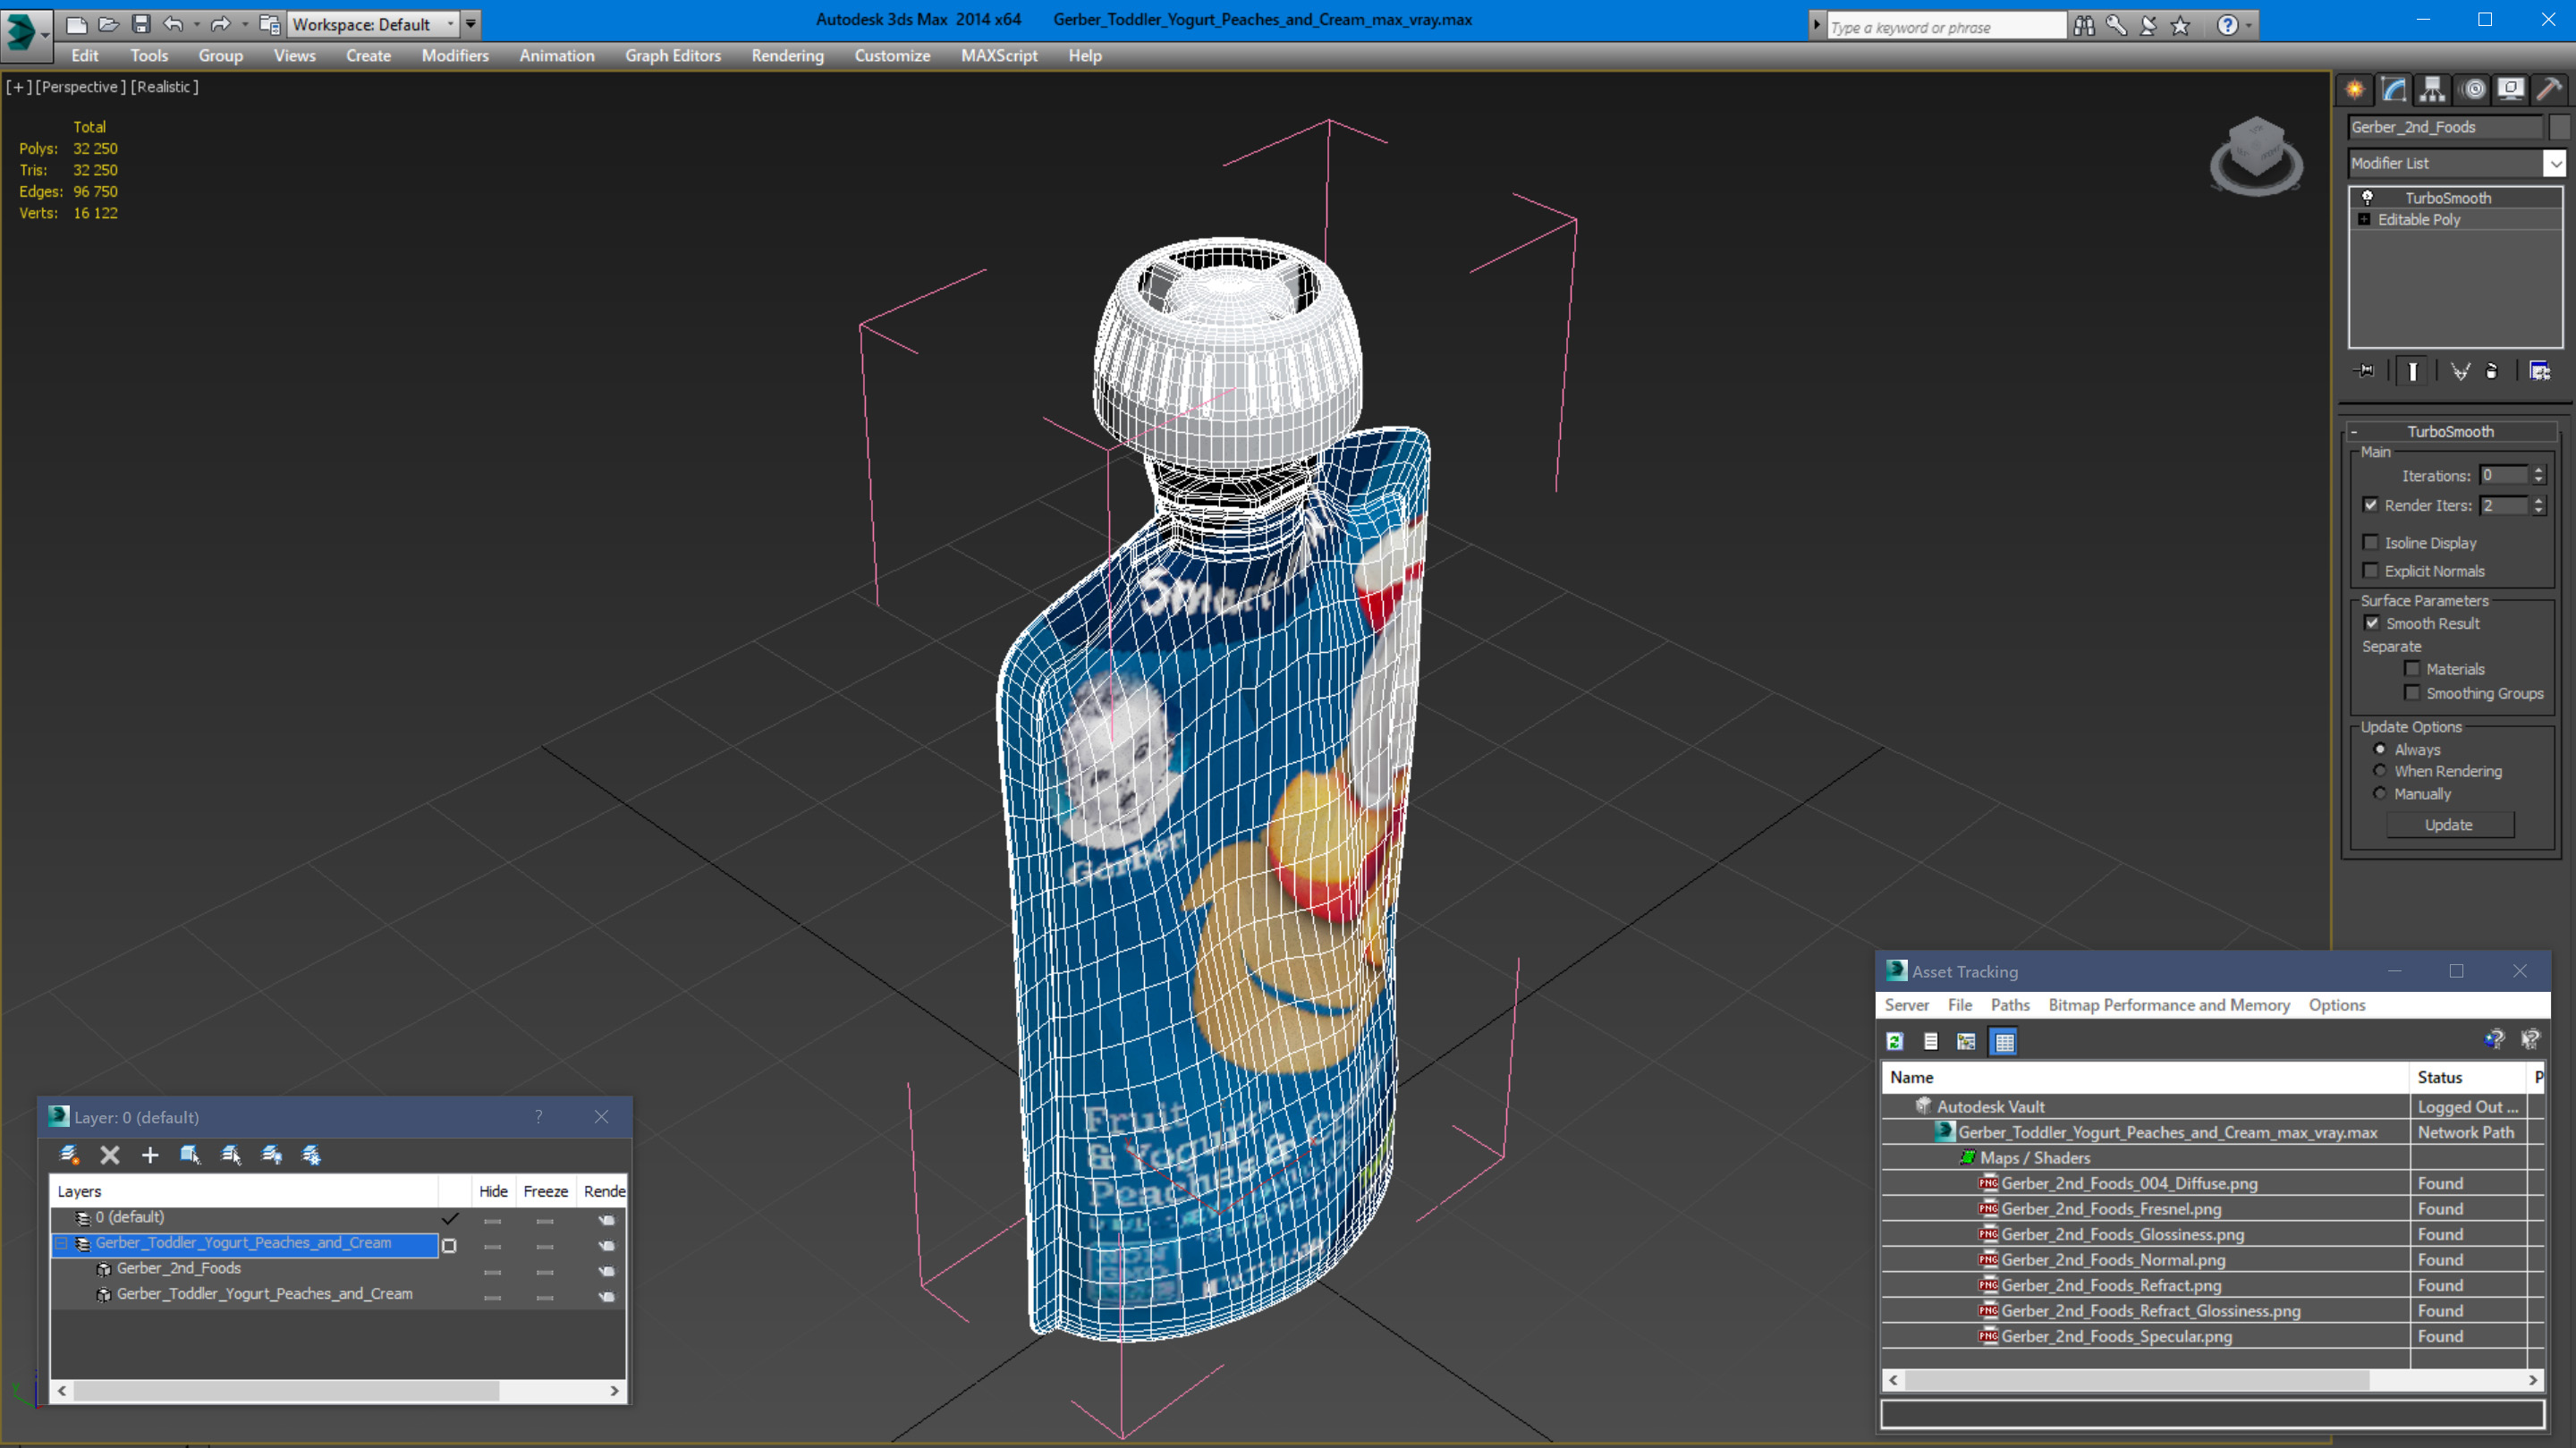Toggle Show End Result in modifier stack

pos(2412,371)
